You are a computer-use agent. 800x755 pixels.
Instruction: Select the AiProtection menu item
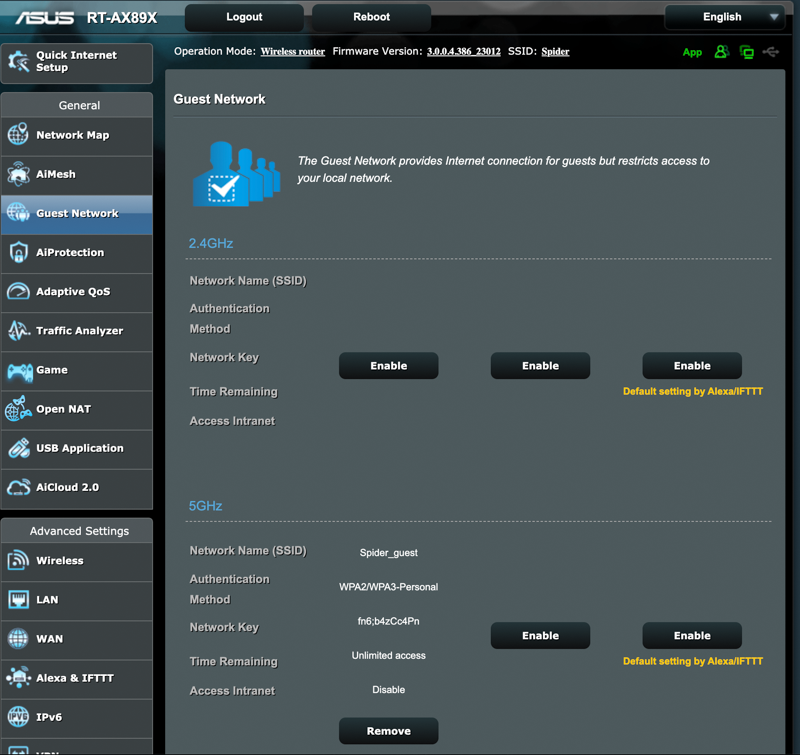click(x=77, y=253)
